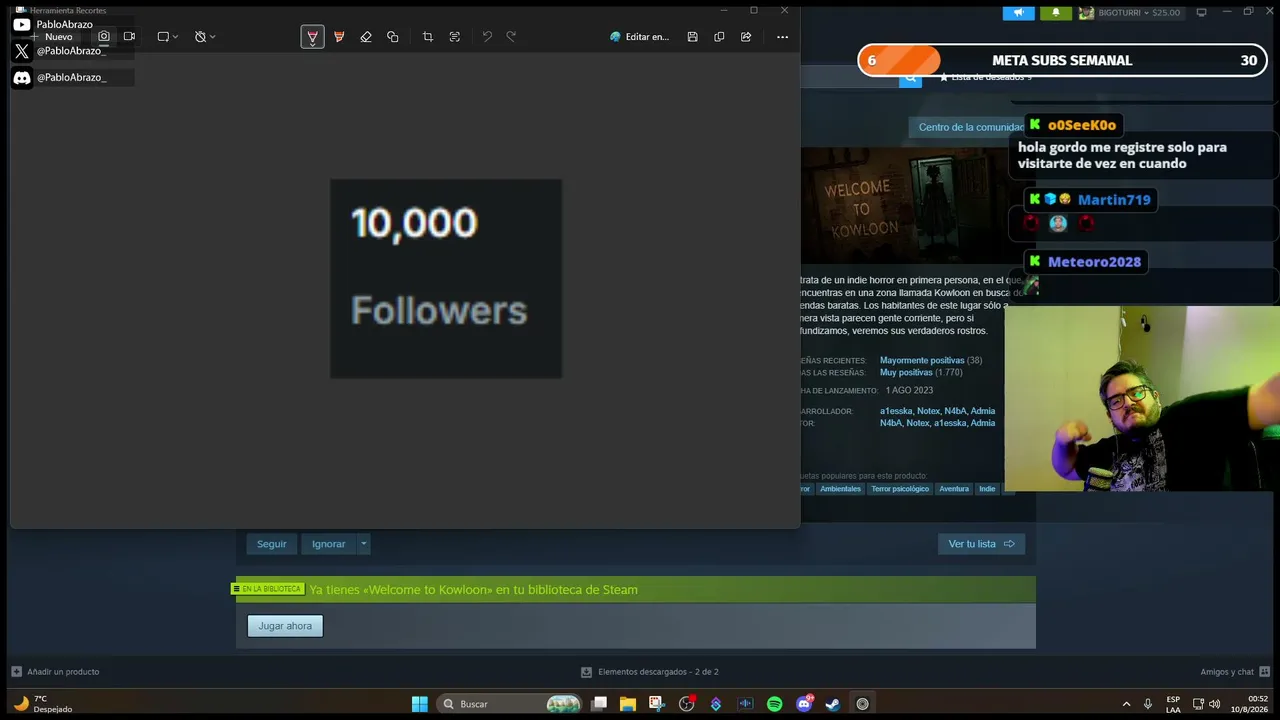
Task: Open 'Ver tu lista' in Steam
Action: click(x=981, y=544)
